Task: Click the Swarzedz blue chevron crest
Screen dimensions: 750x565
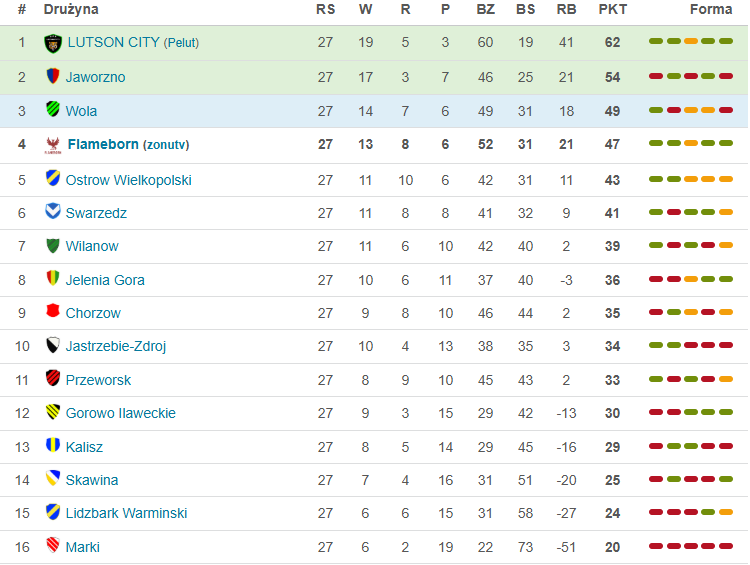Action: (x=53, y=212)
